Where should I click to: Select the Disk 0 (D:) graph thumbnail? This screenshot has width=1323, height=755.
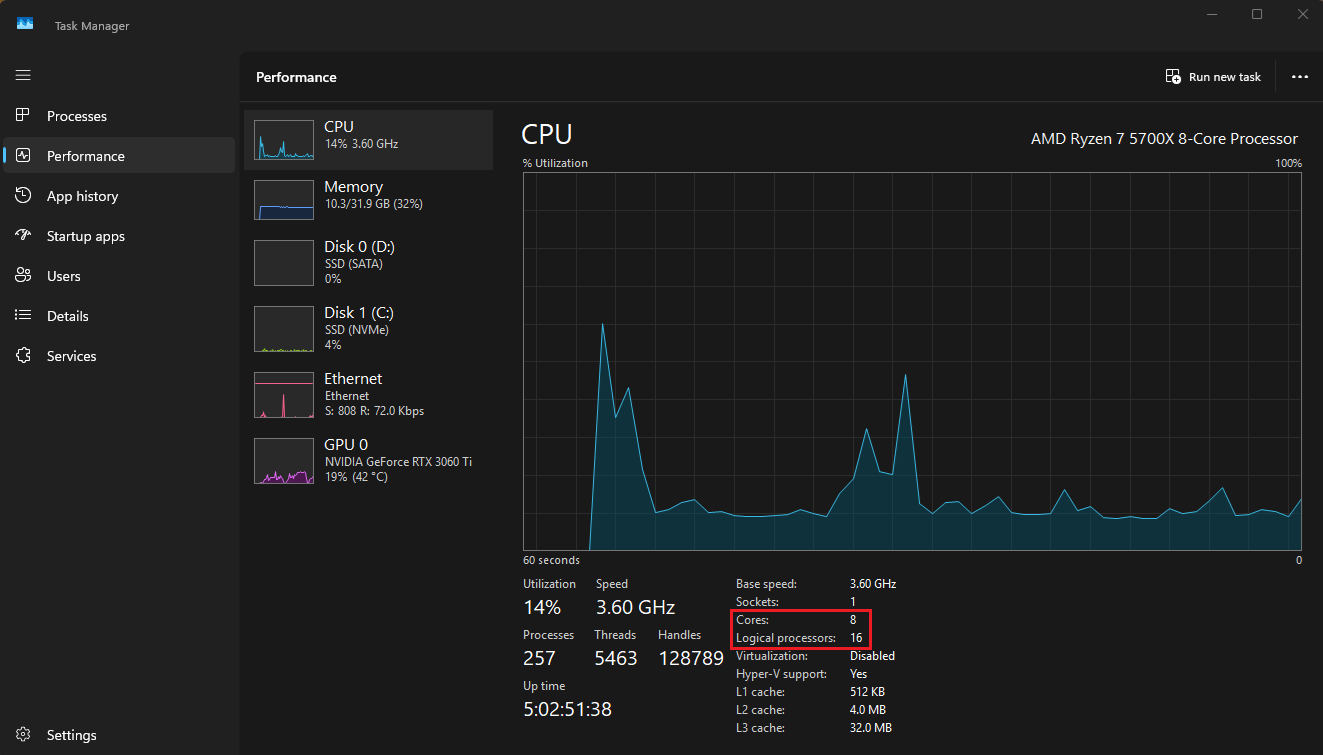point(284,263)
